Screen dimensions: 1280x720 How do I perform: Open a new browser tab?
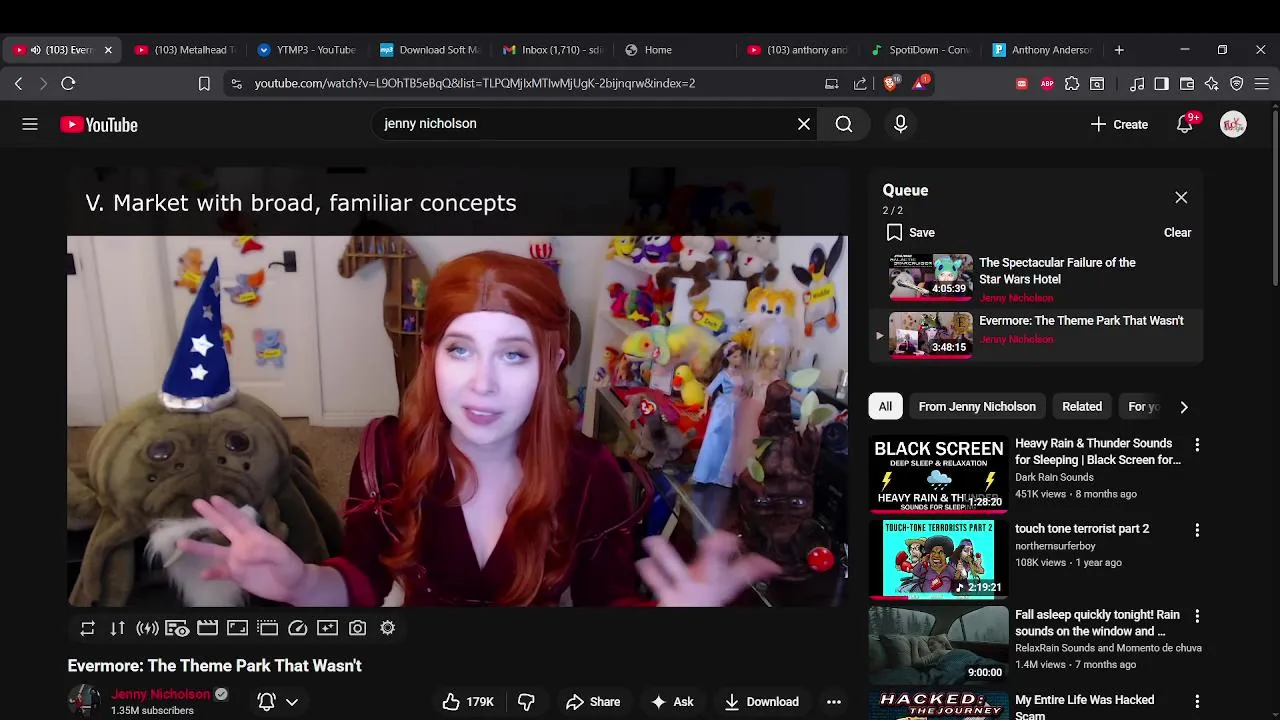tap(1119, 50)
